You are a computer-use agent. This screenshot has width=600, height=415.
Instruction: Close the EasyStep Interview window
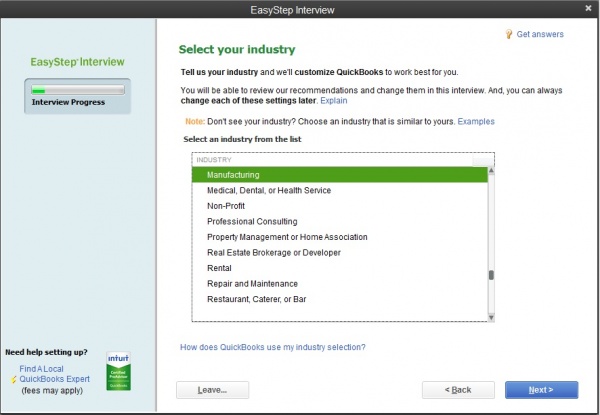point(589,8)
